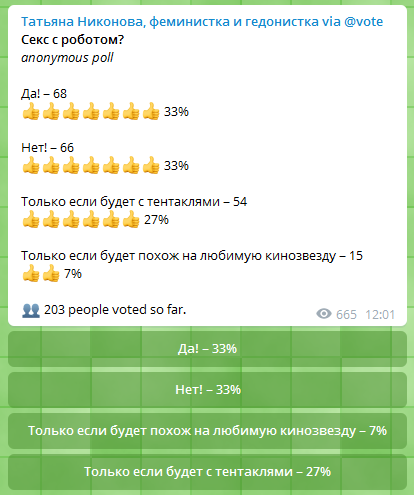Click last thumbs-up emoji in "Да!" row beside 33%
Screen dimensions: 414x495
(x=151, y=111)
